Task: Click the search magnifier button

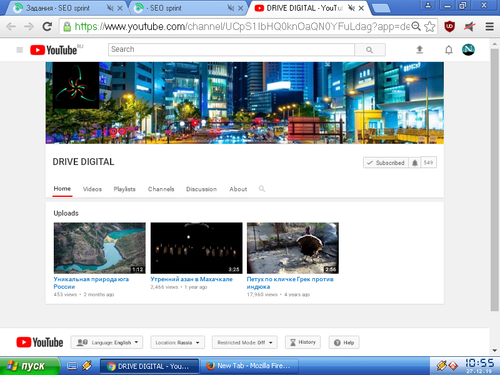Action: click(370, 50)
